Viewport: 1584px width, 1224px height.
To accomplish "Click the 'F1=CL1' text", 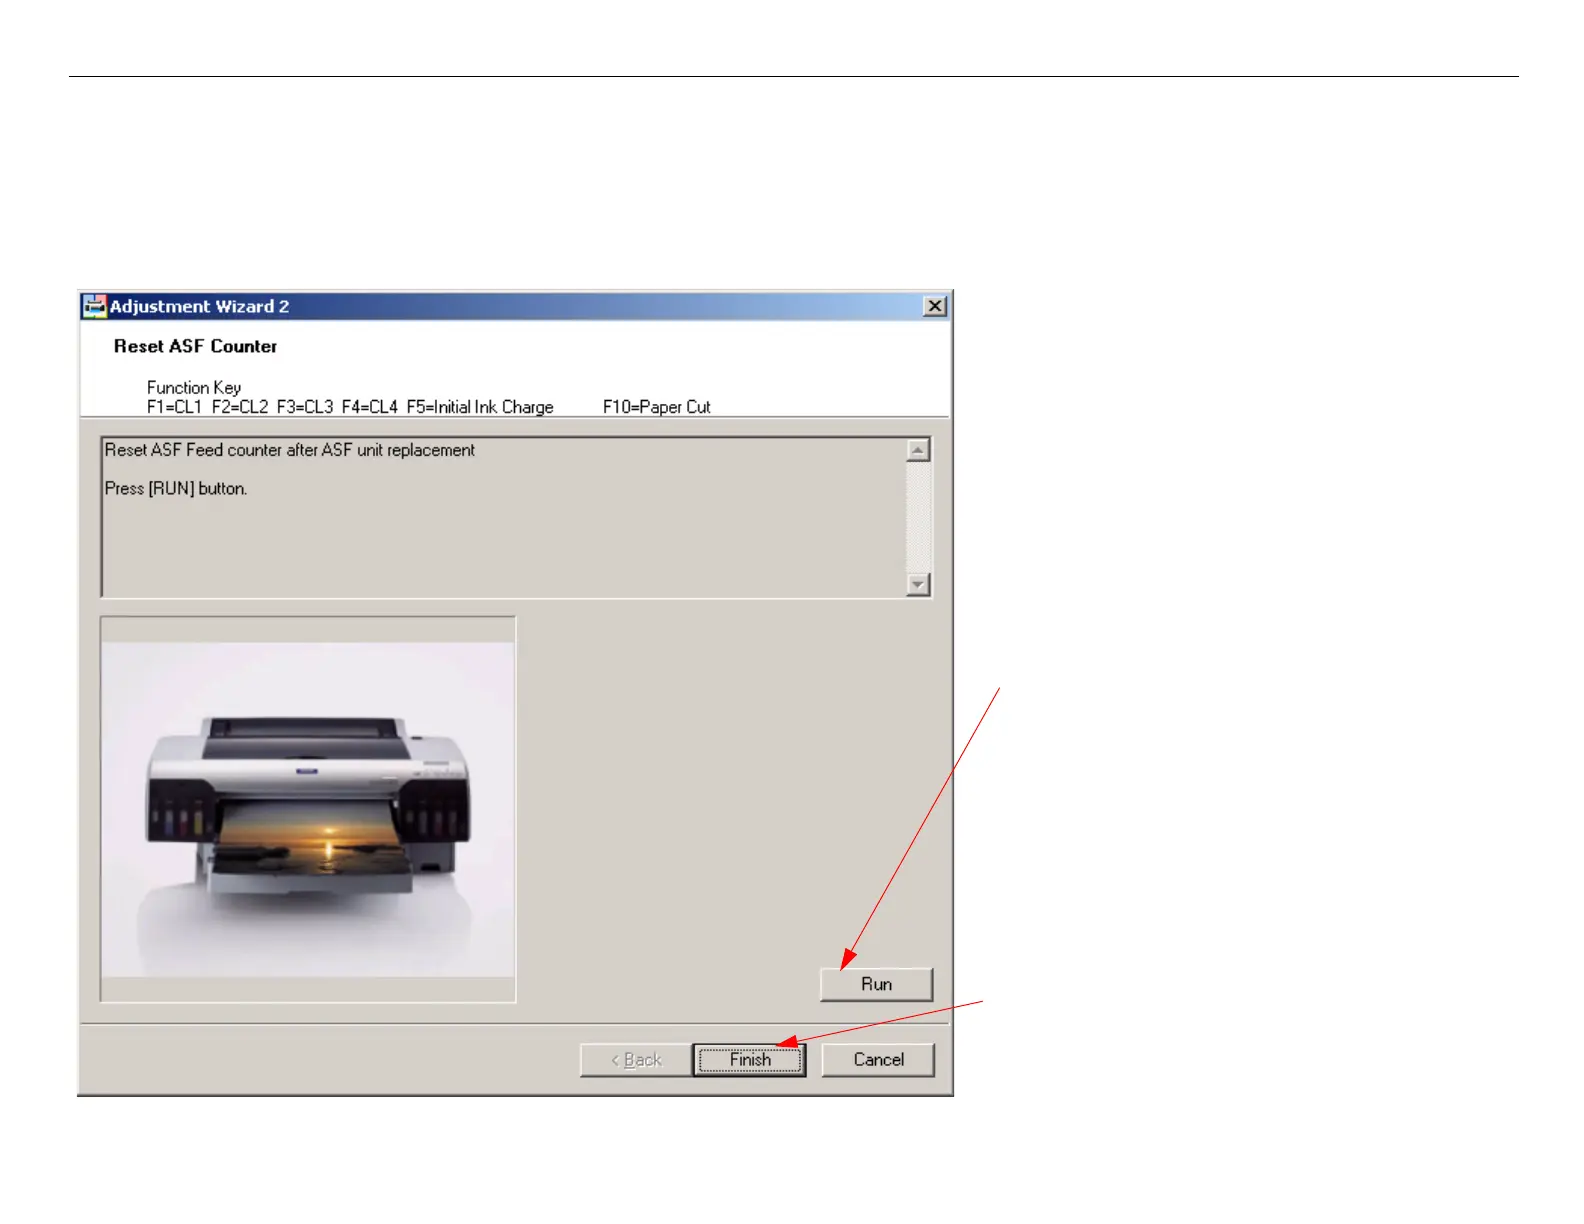I will 174,407.
